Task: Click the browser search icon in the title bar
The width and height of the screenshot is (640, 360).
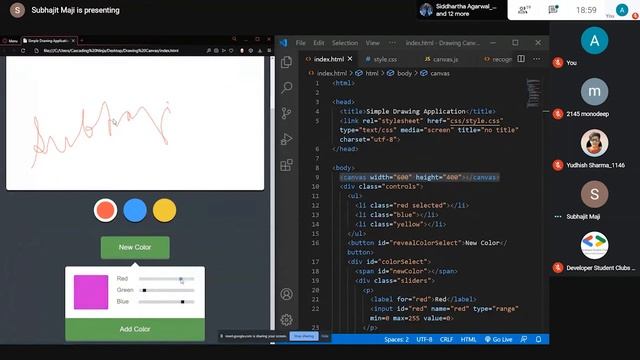Action: (234, 39)
